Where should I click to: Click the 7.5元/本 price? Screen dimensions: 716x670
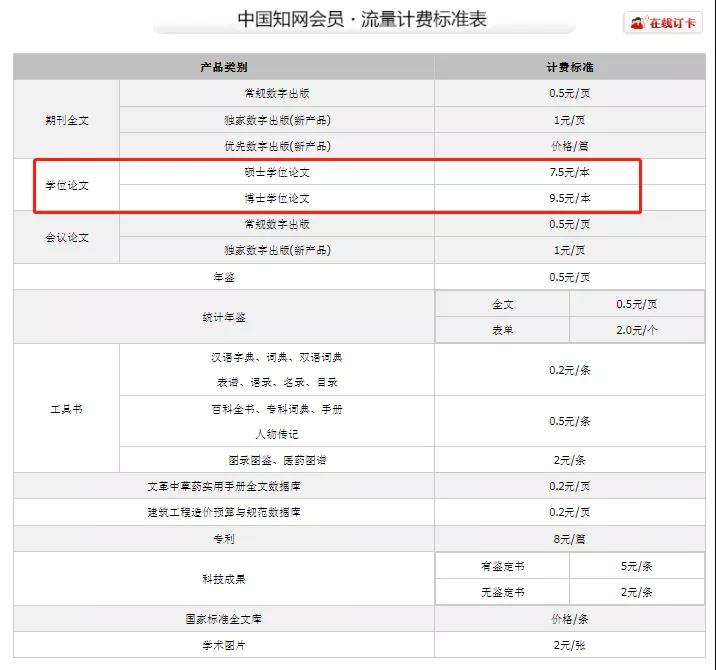(570, 172)
